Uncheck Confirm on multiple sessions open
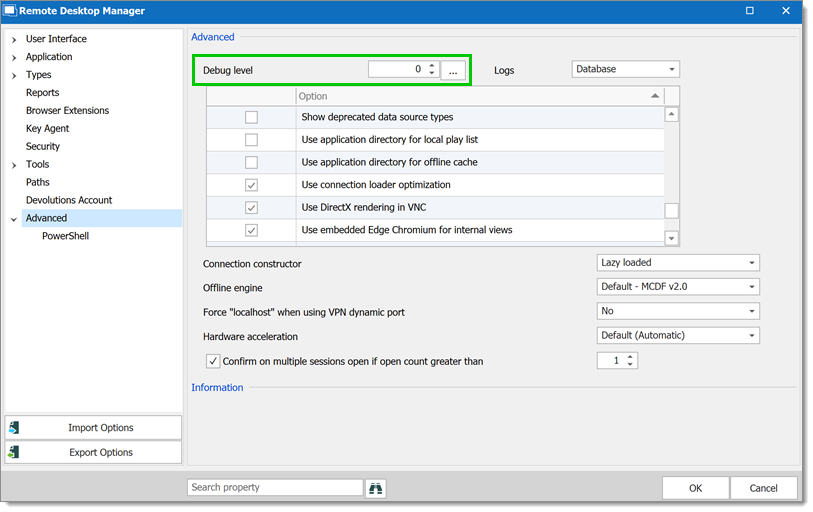The image size is (813, 512). coord(213,361)
